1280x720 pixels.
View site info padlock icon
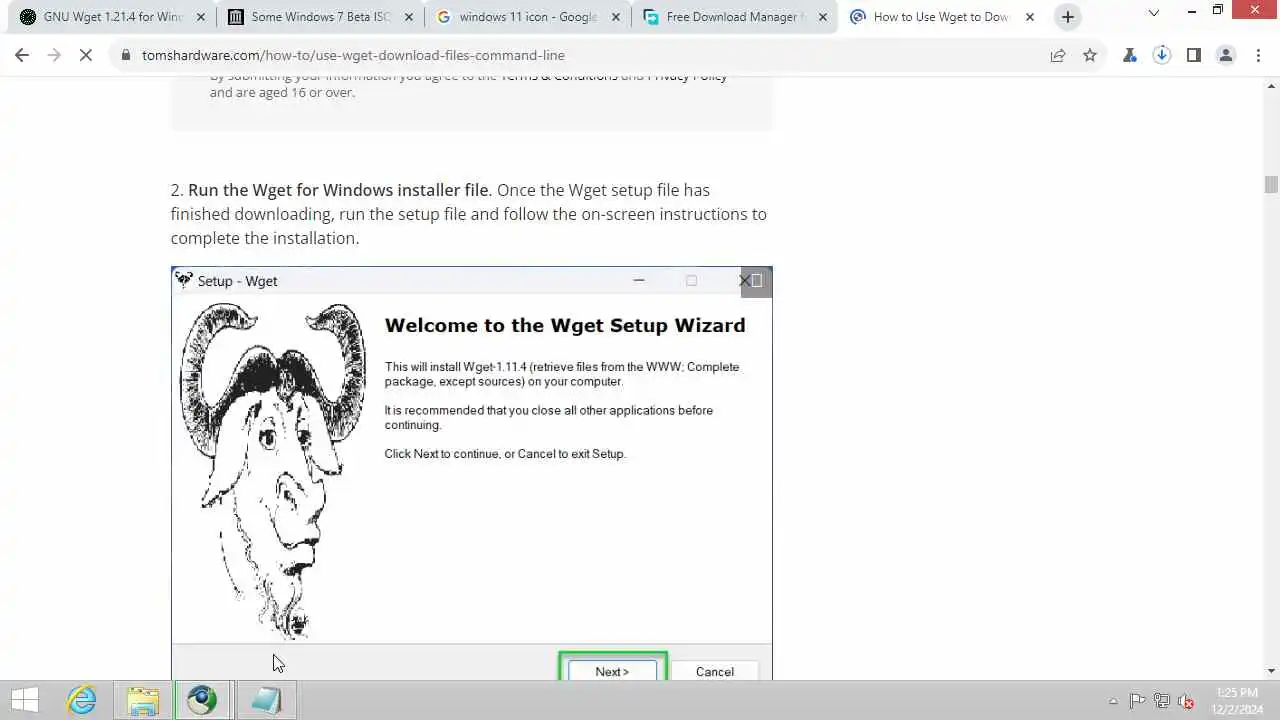click(126, 56)
